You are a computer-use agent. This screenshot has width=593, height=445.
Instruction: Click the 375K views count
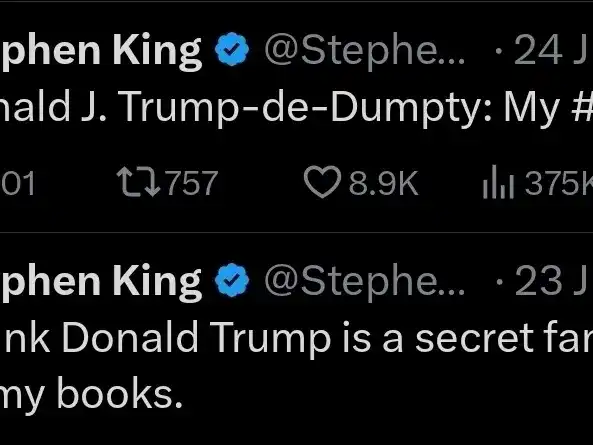[559, 183]
